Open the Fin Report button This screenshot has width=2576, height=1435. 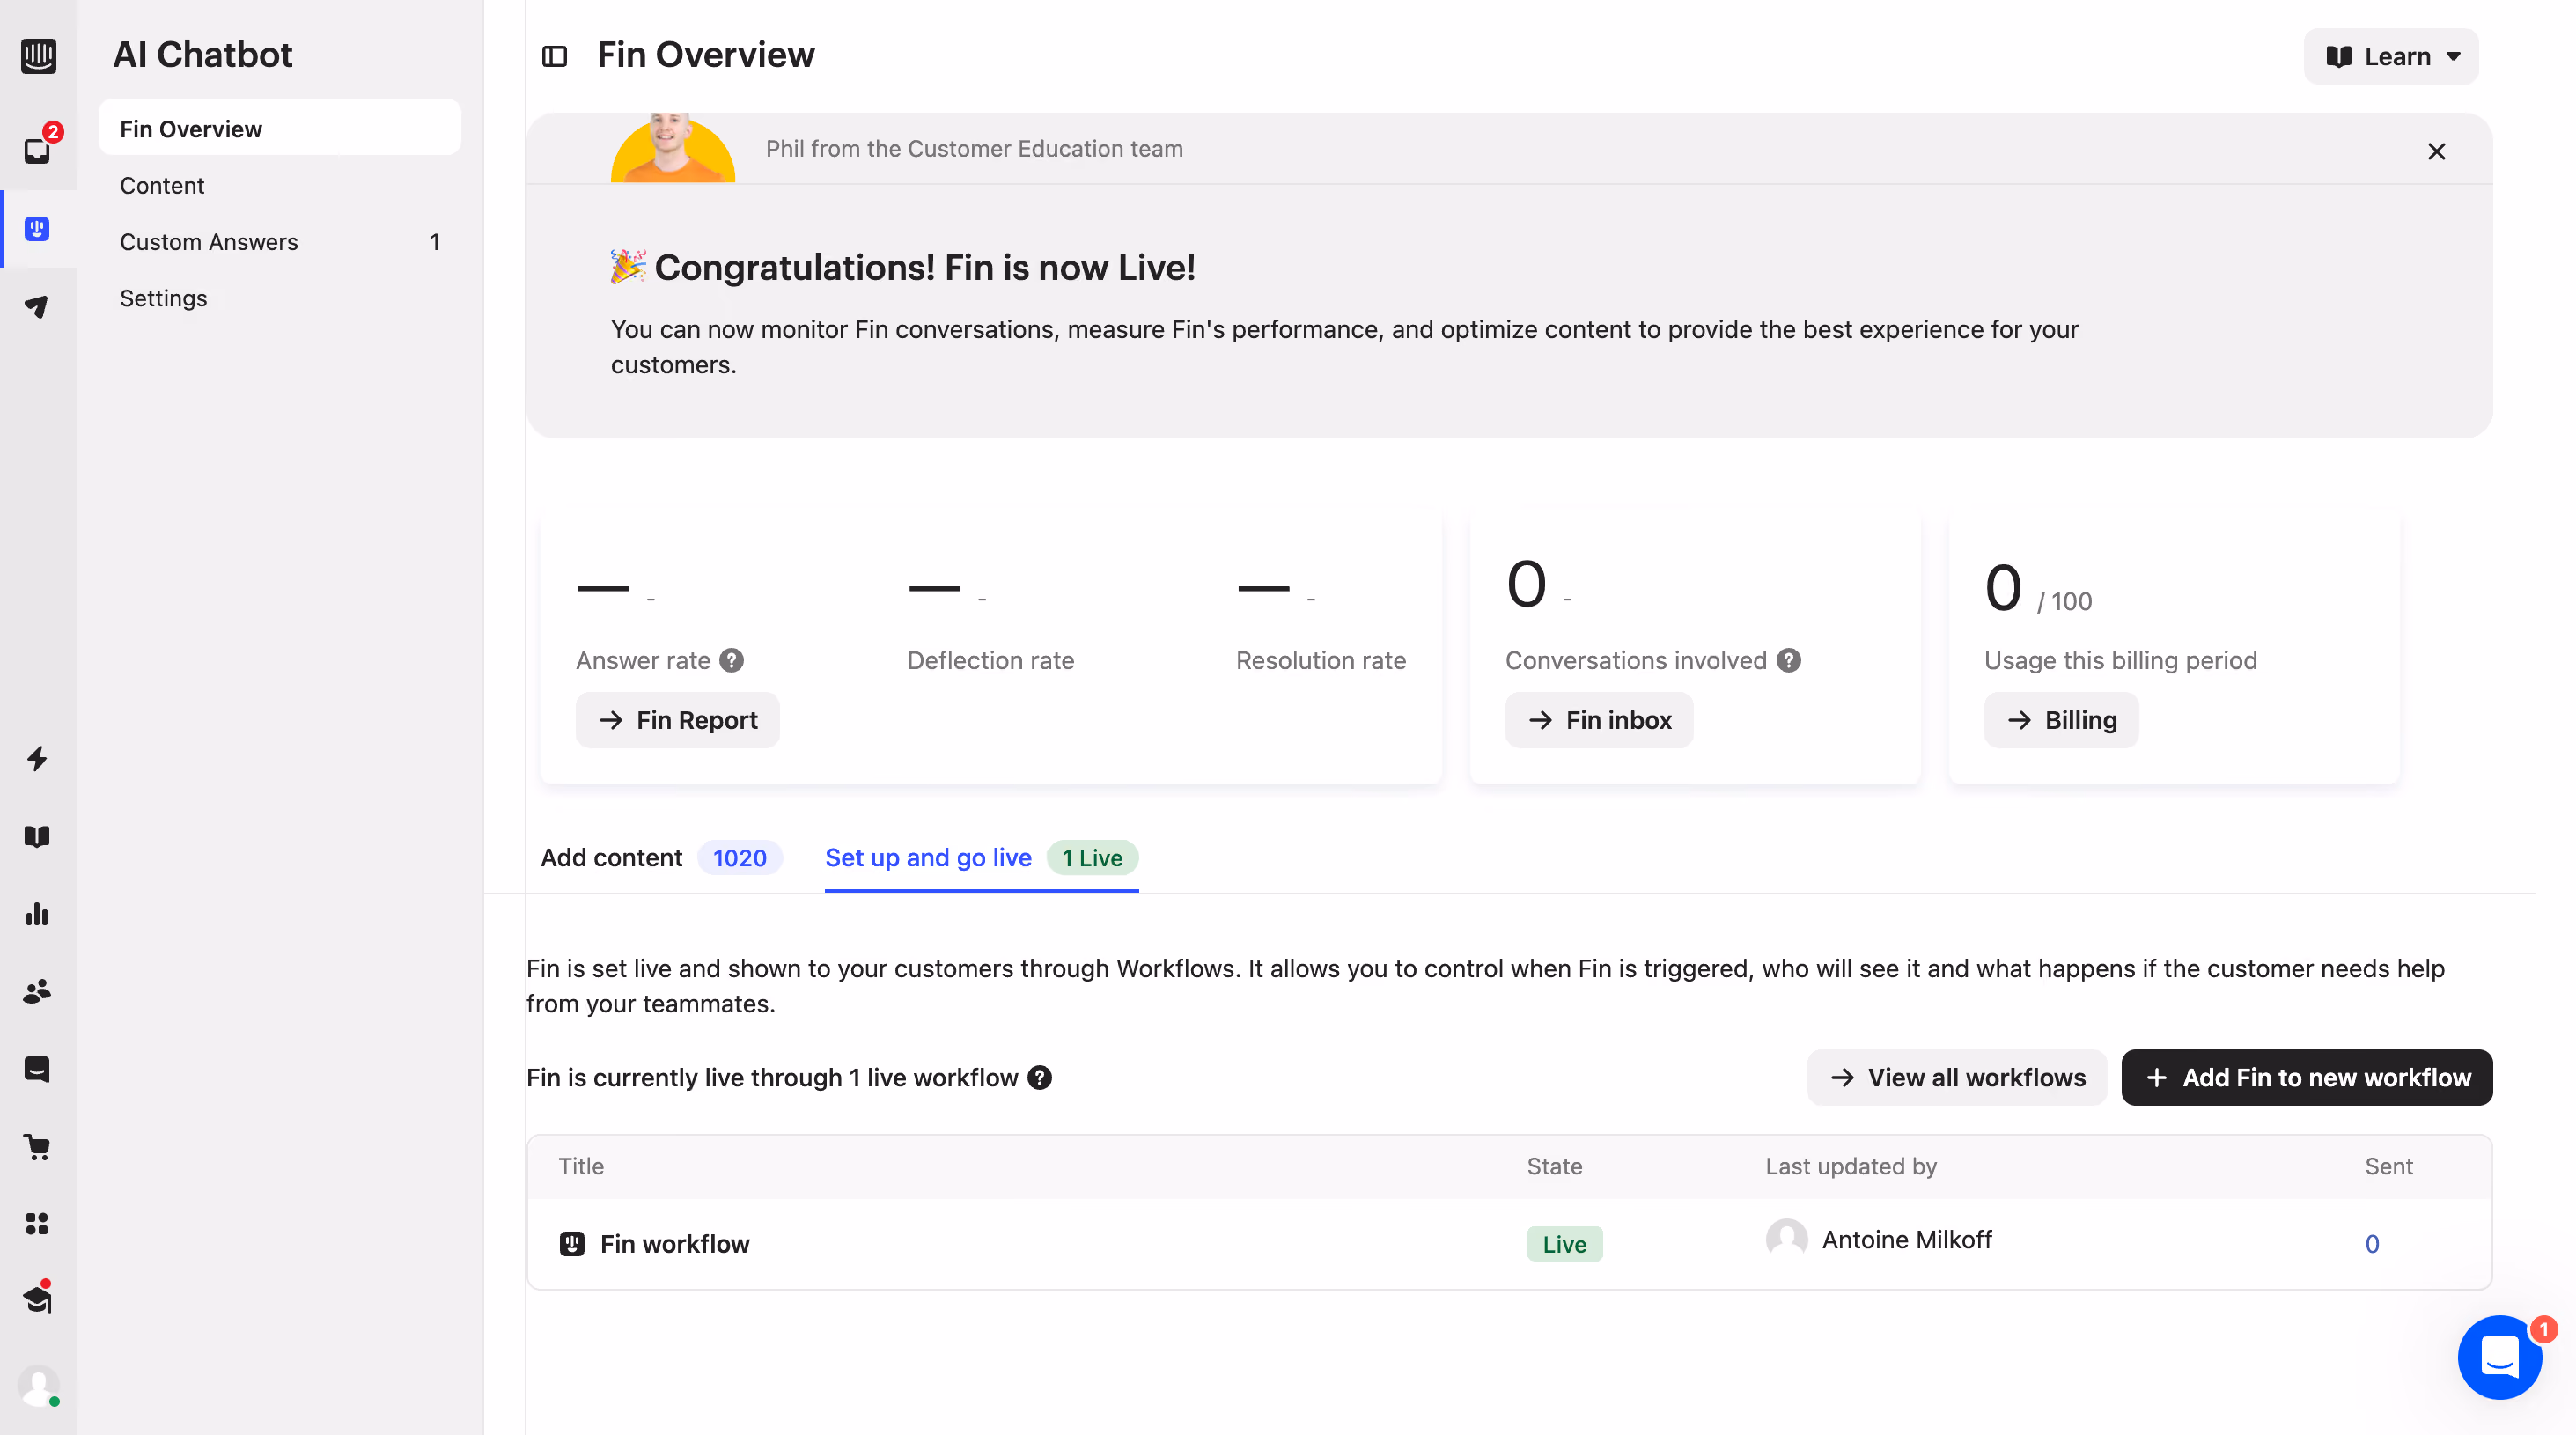[677, 720]
